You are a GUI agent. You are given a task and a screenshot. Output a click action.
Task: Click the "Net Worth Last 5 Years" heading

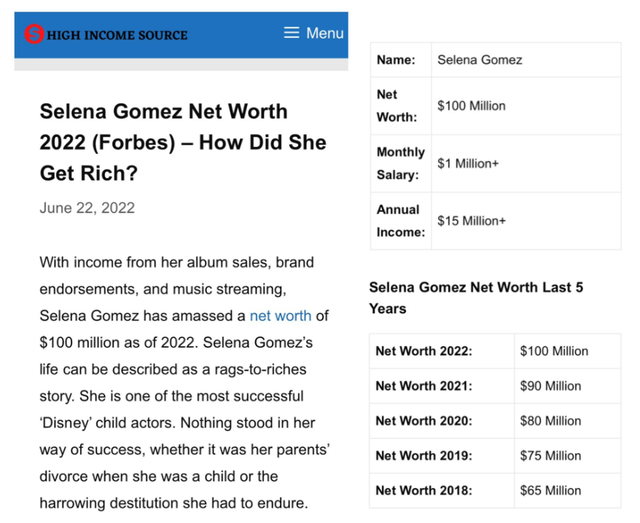pyautogui.click(x=476, y=297)
